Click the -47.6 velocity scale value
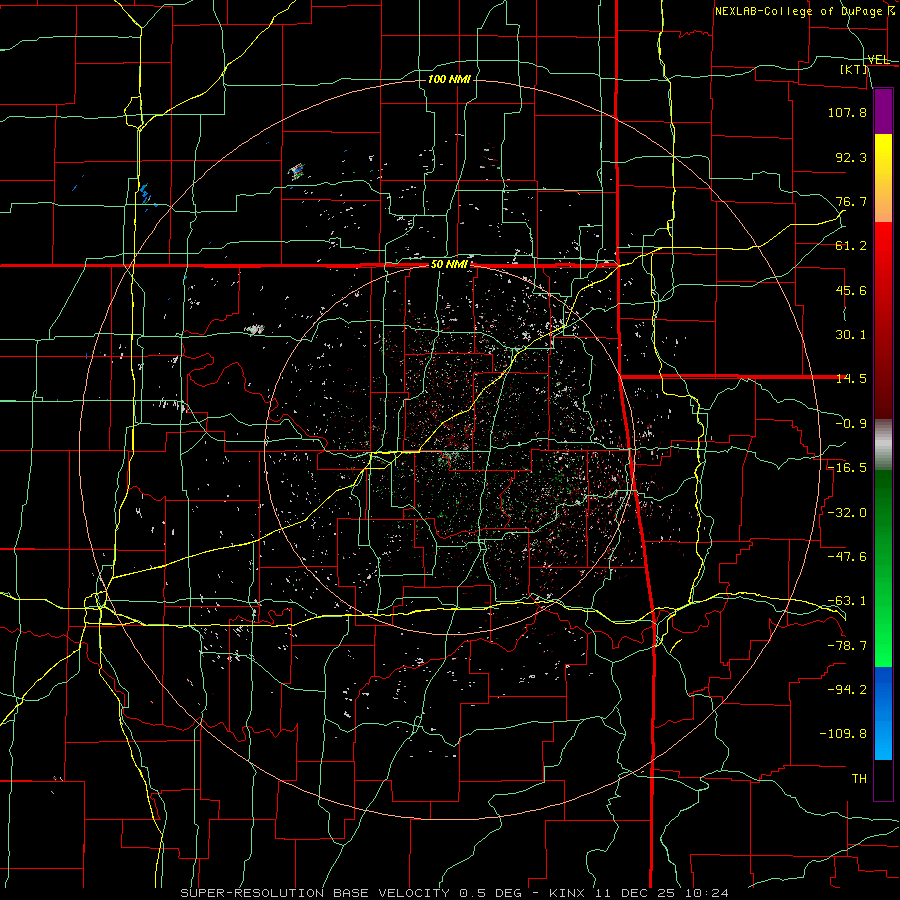Screen dimensions: 900x900 (847, 557)
